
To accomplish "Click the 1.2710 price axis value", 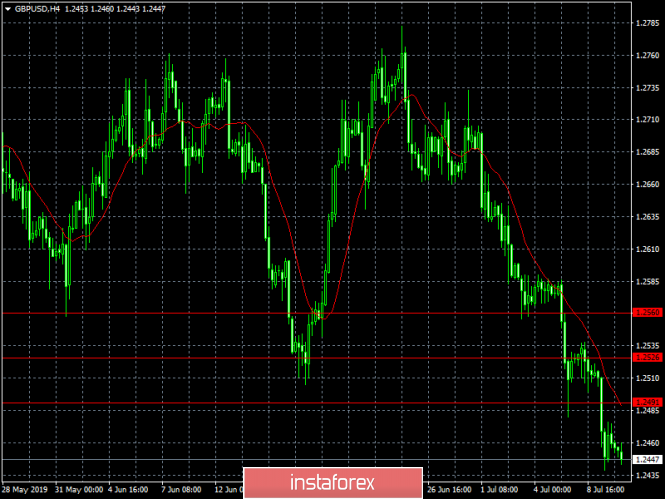I will (x=648, y=120).
